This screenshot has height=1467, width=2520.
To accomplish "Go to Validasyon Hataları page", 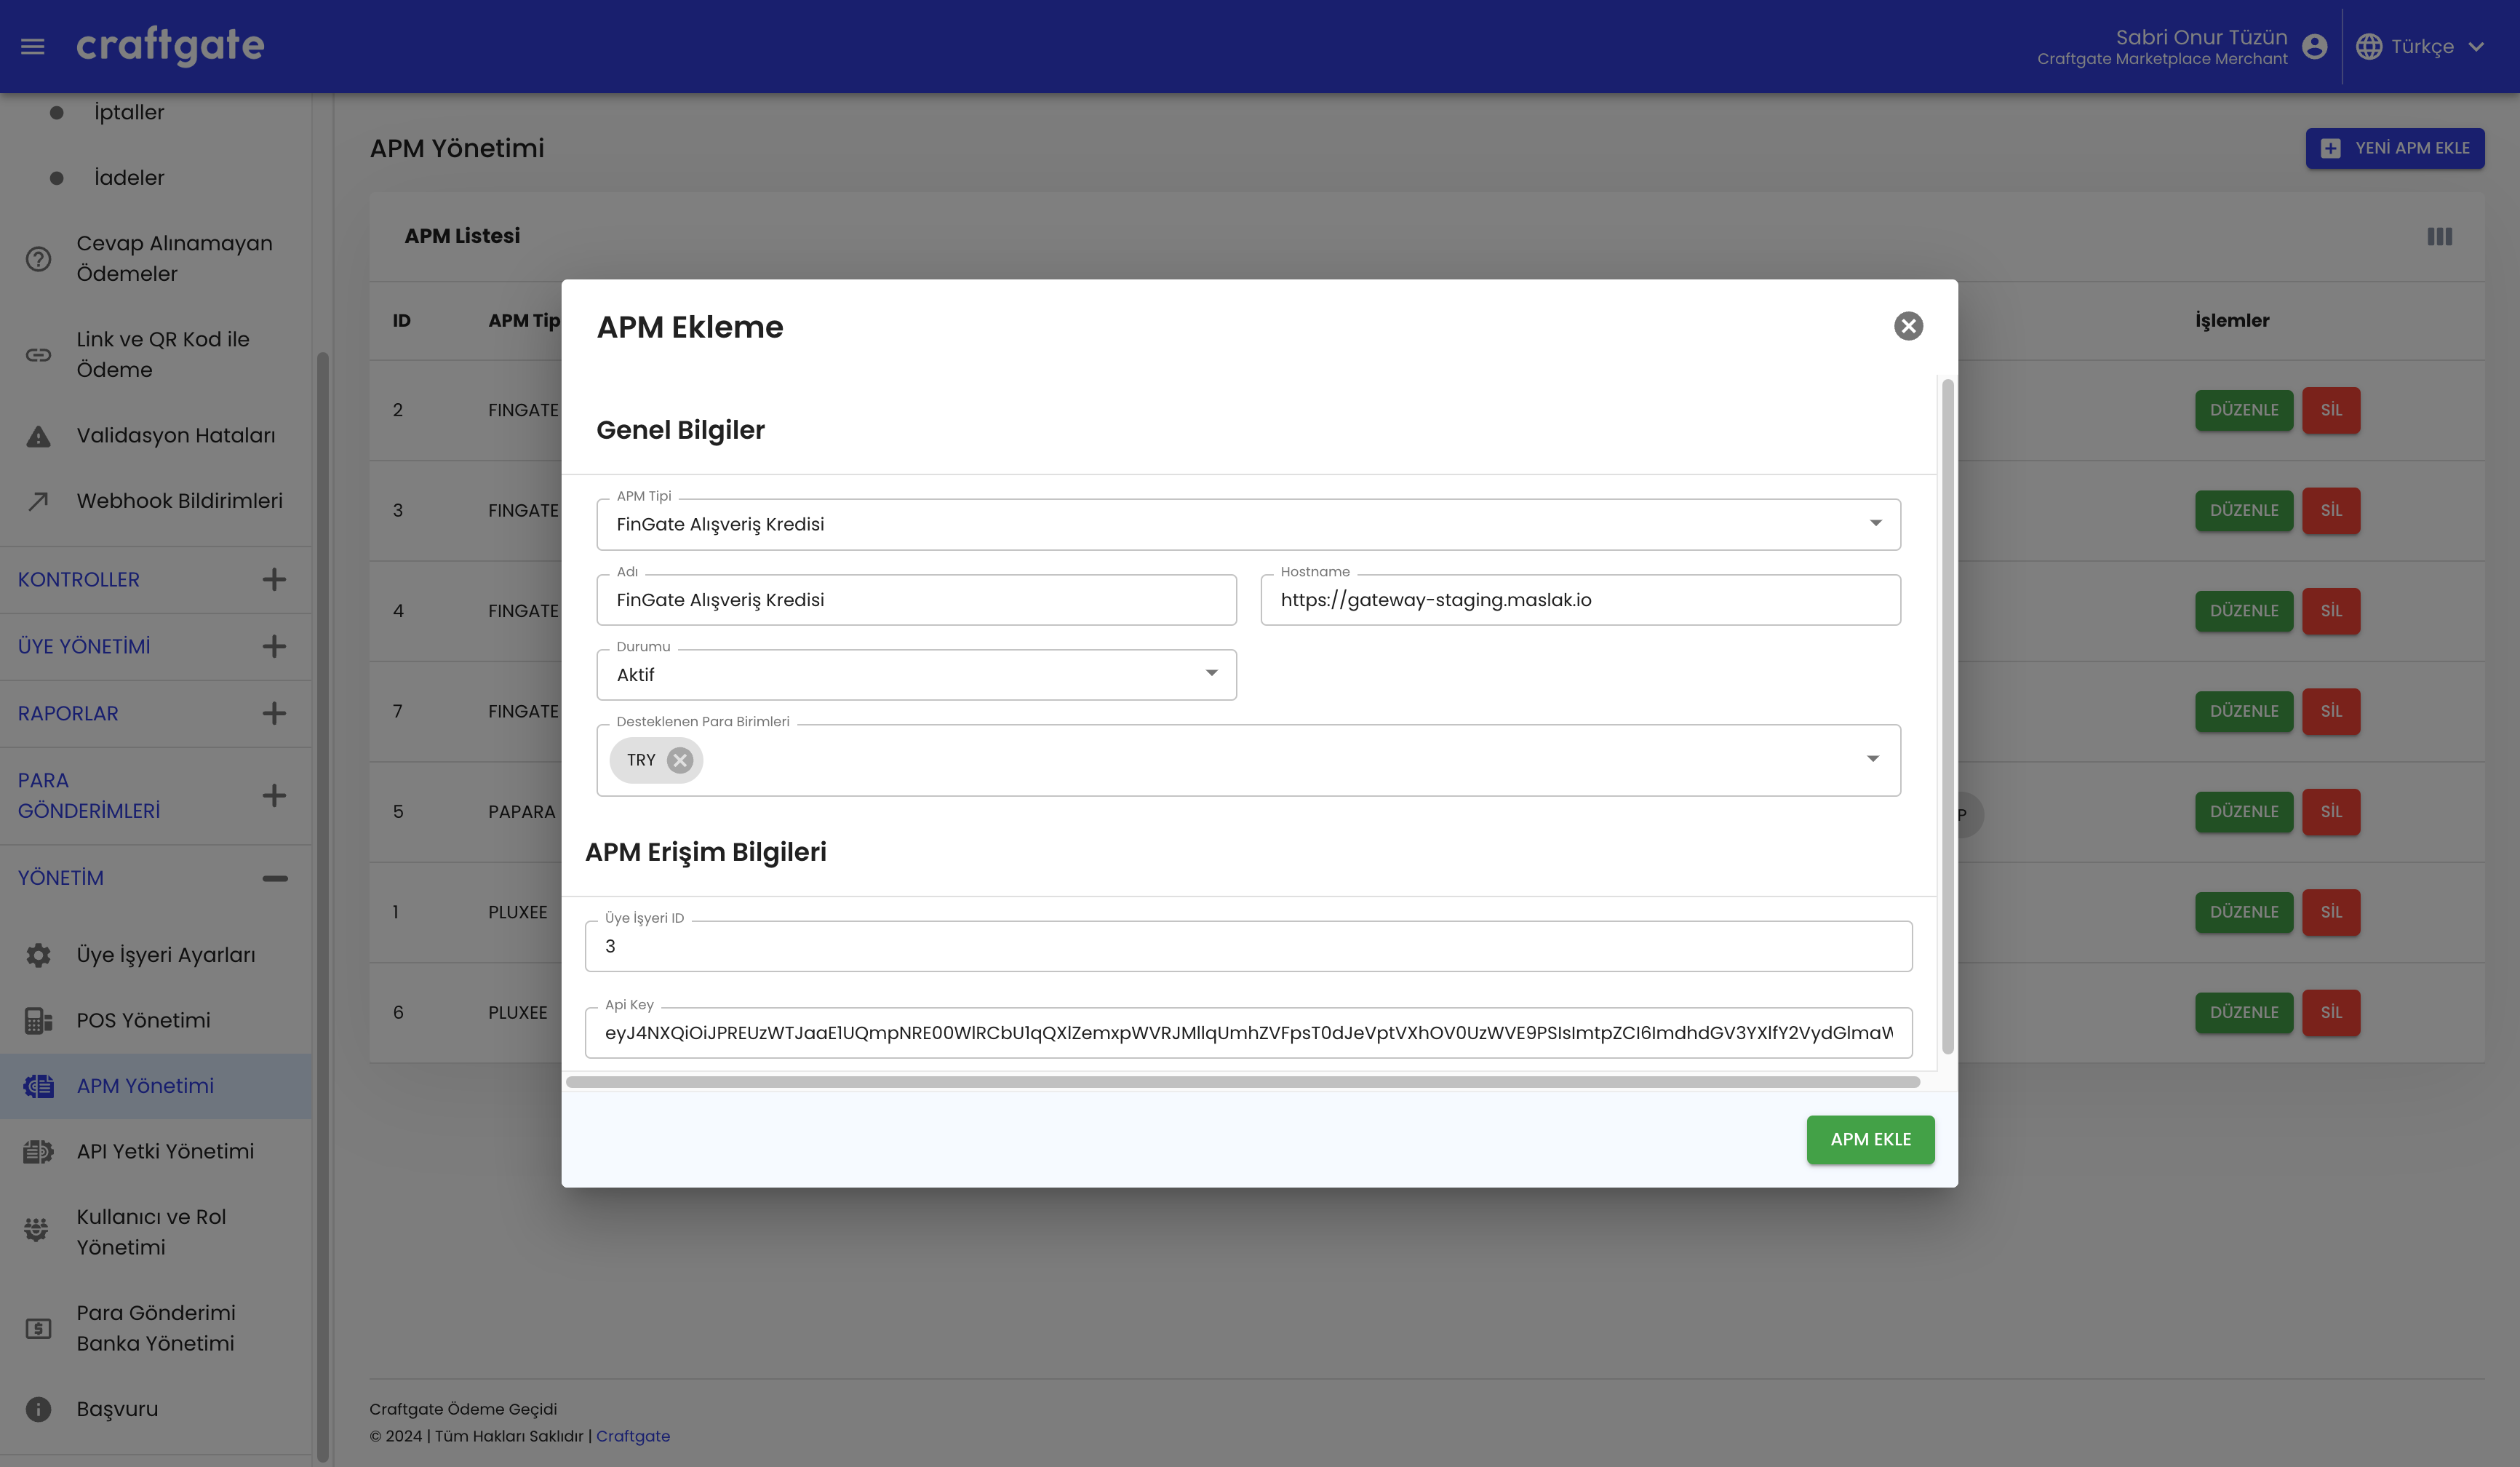I will click(x=176, y=435).
